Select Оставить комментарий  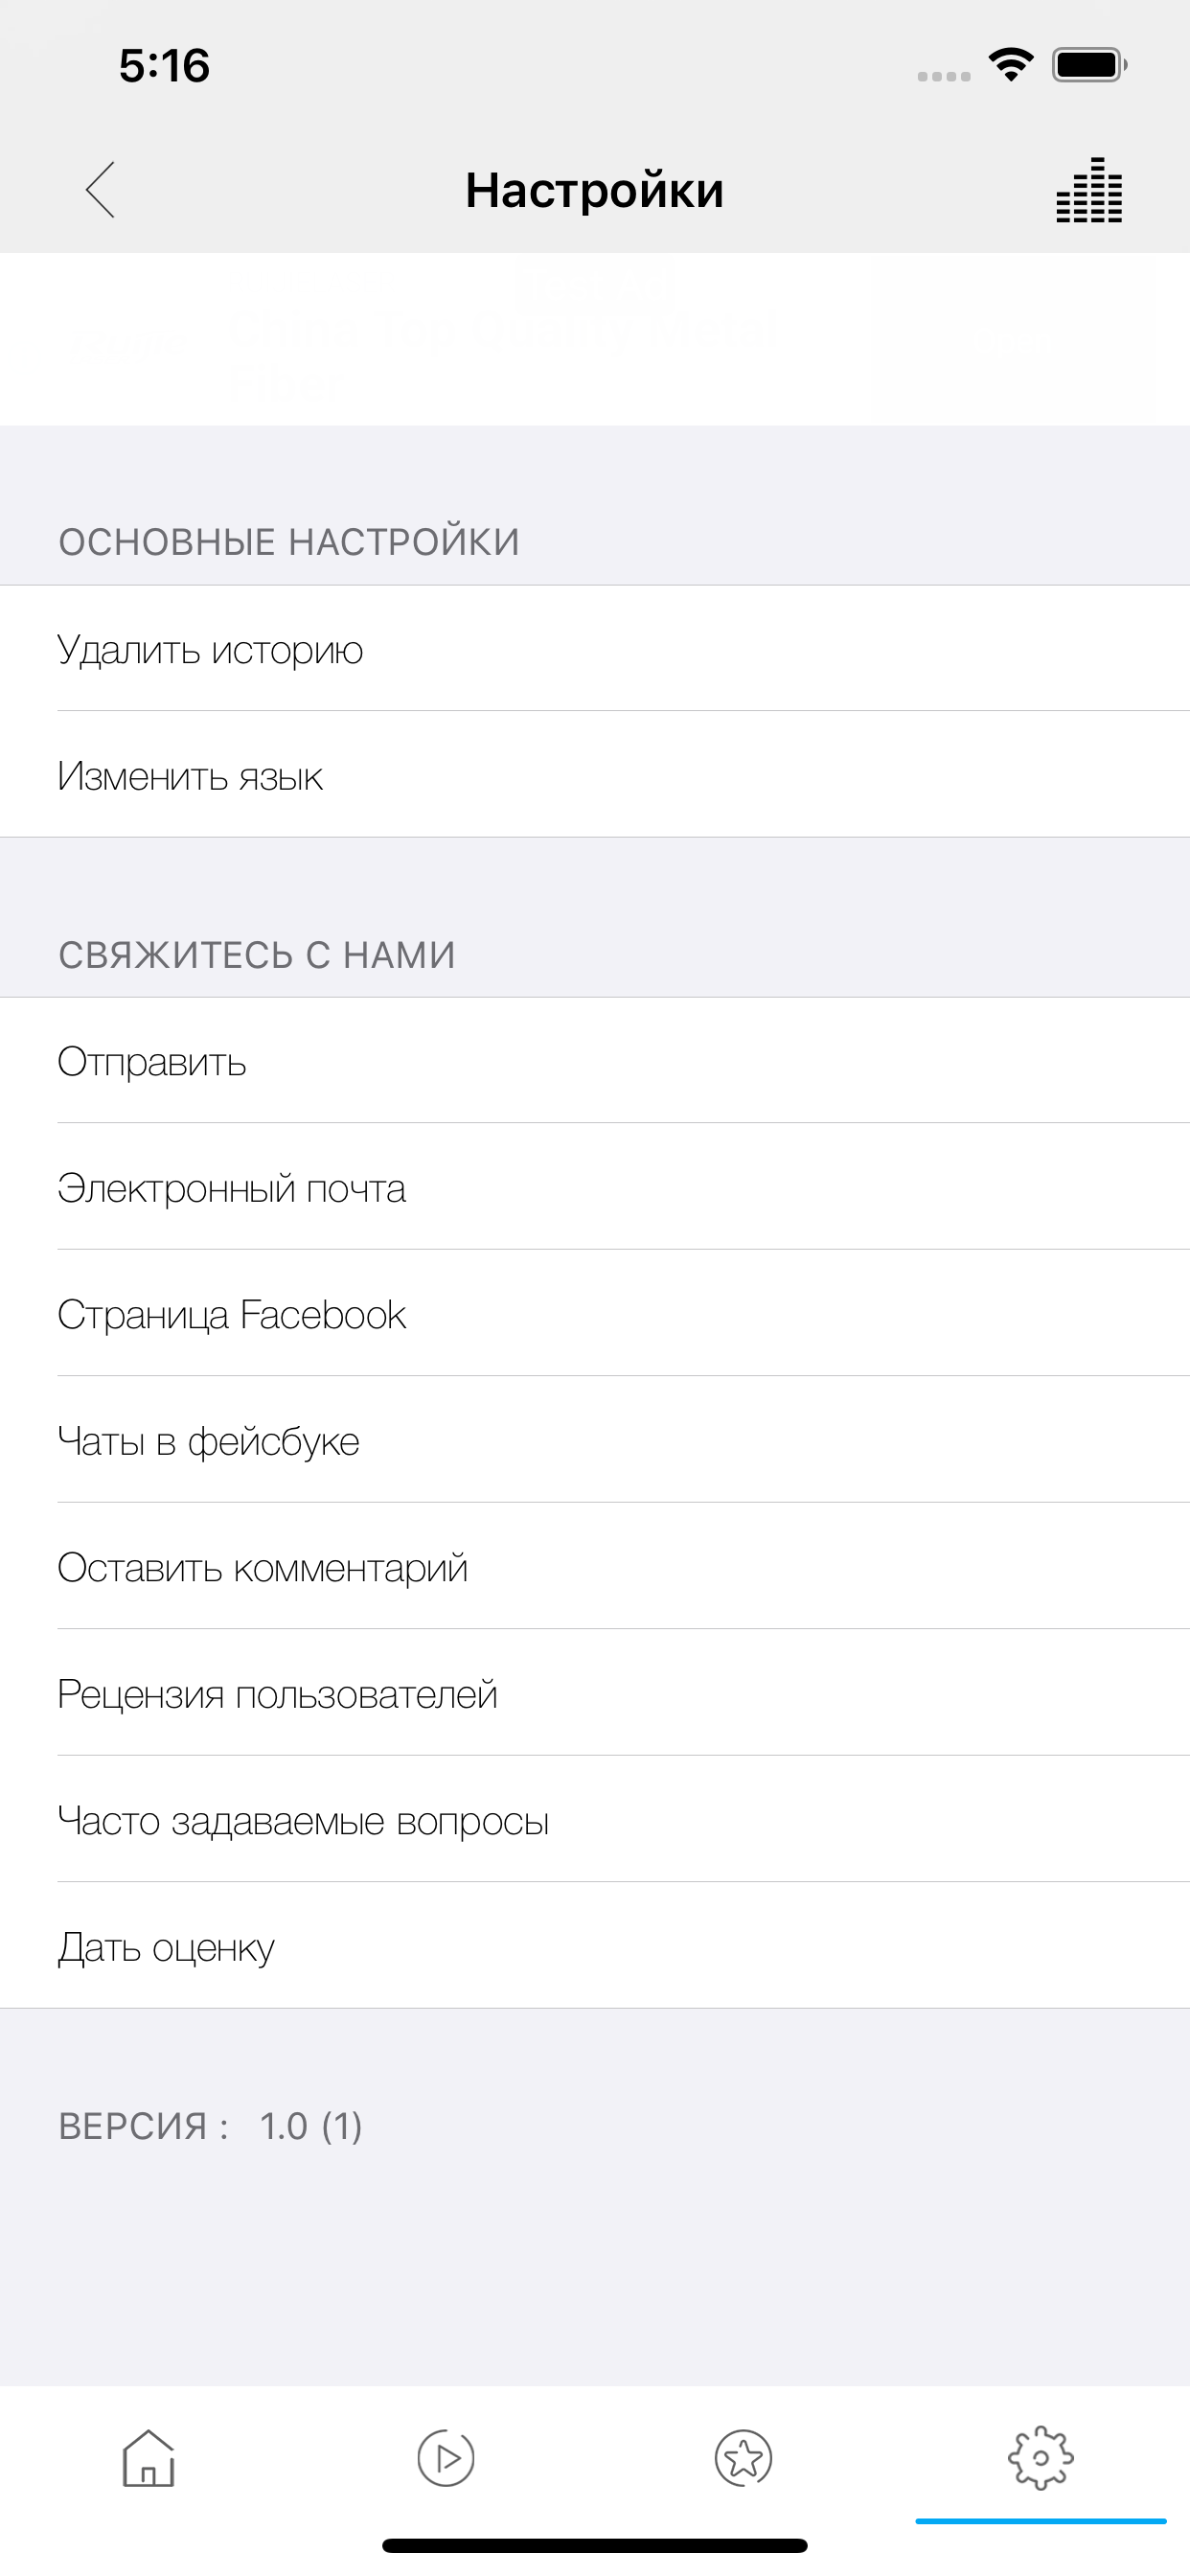[x=595, y=1567]
